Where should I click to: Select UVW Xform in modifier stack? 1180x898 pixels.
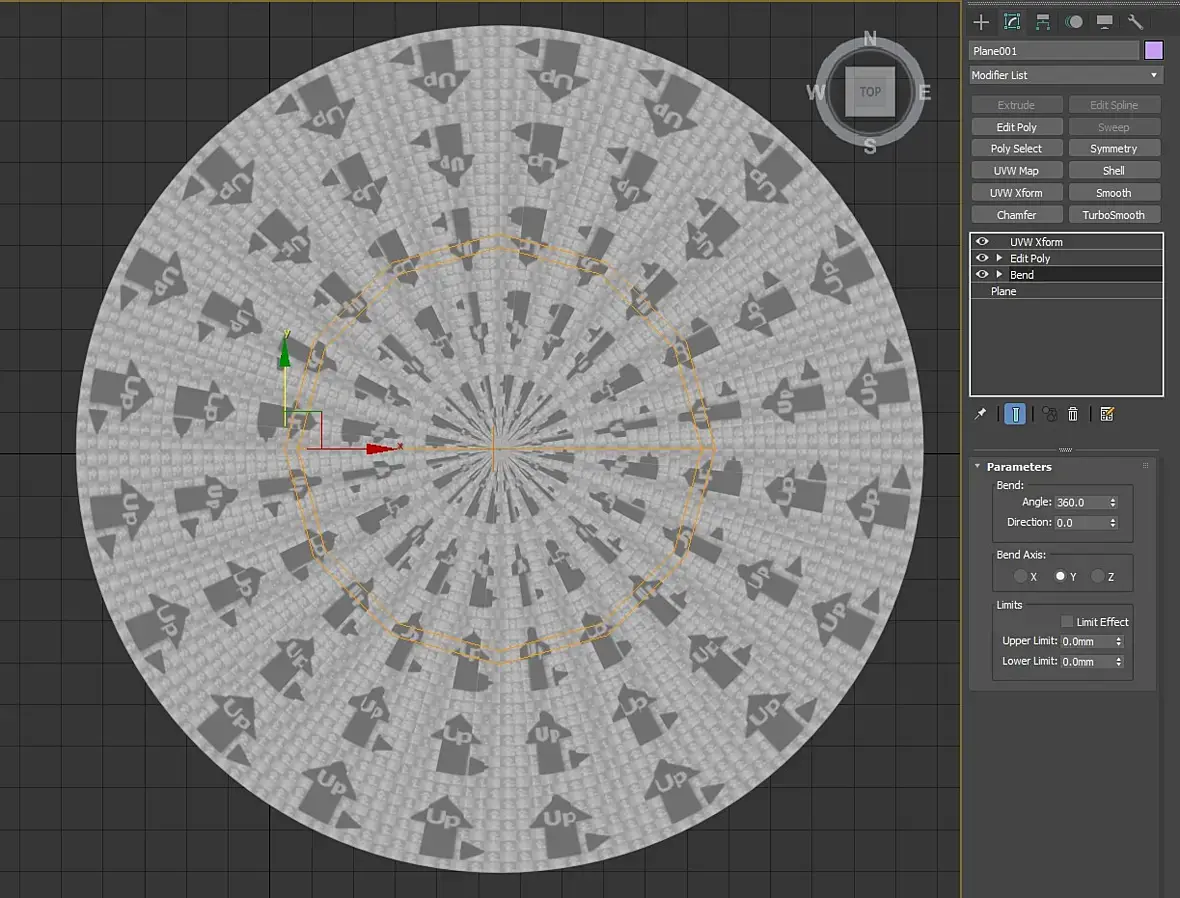1036,242
